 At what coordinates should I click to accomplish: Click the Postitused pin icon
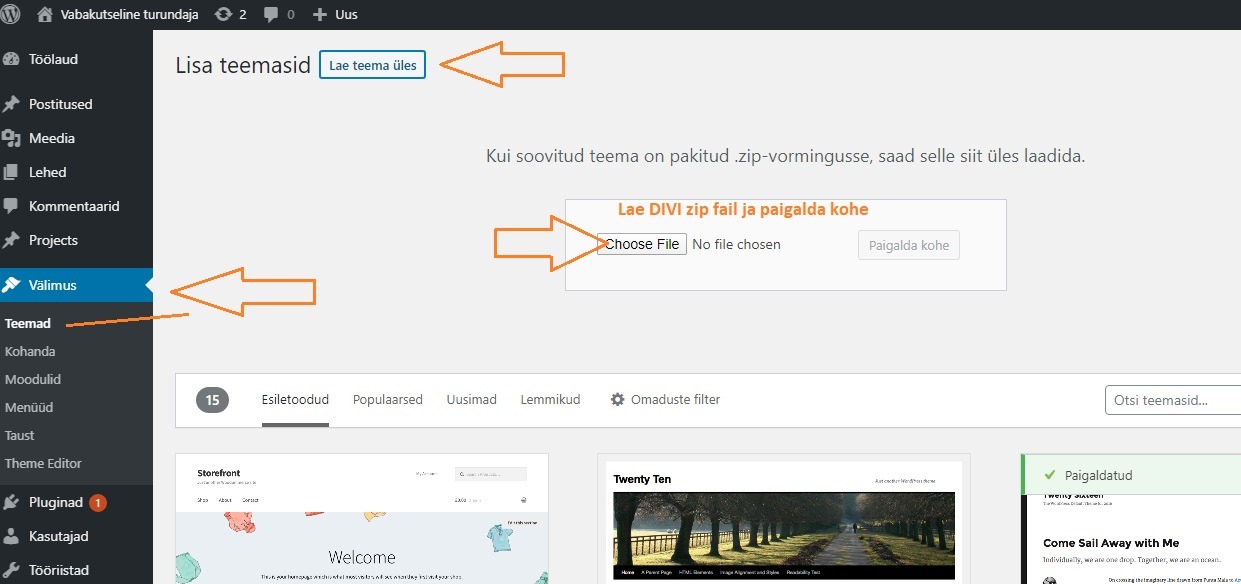click(x=12, y=104)
